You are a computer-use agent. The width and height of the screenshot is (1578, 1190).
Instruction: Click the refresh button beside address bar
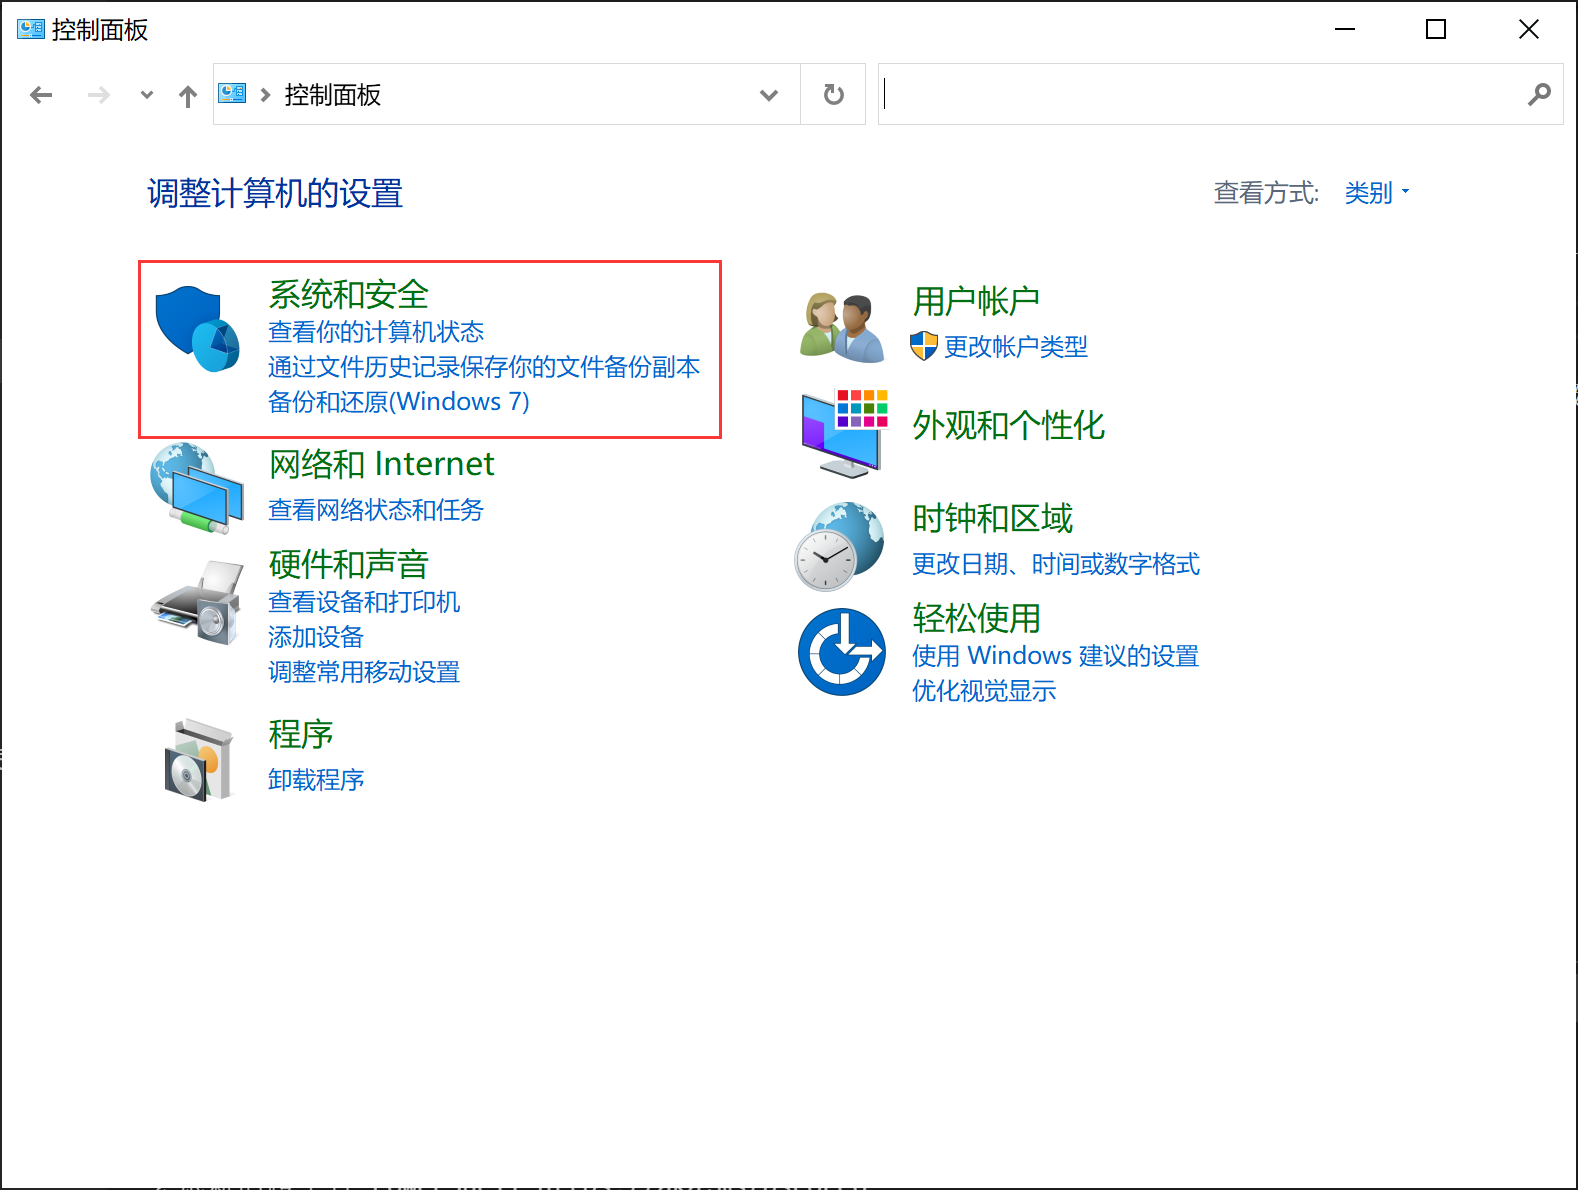click(833, 95)
